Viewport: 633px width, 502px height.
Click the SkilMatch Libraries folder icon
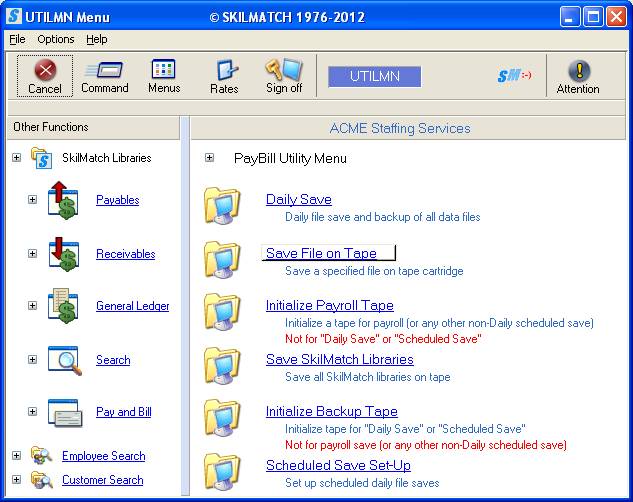42,158
